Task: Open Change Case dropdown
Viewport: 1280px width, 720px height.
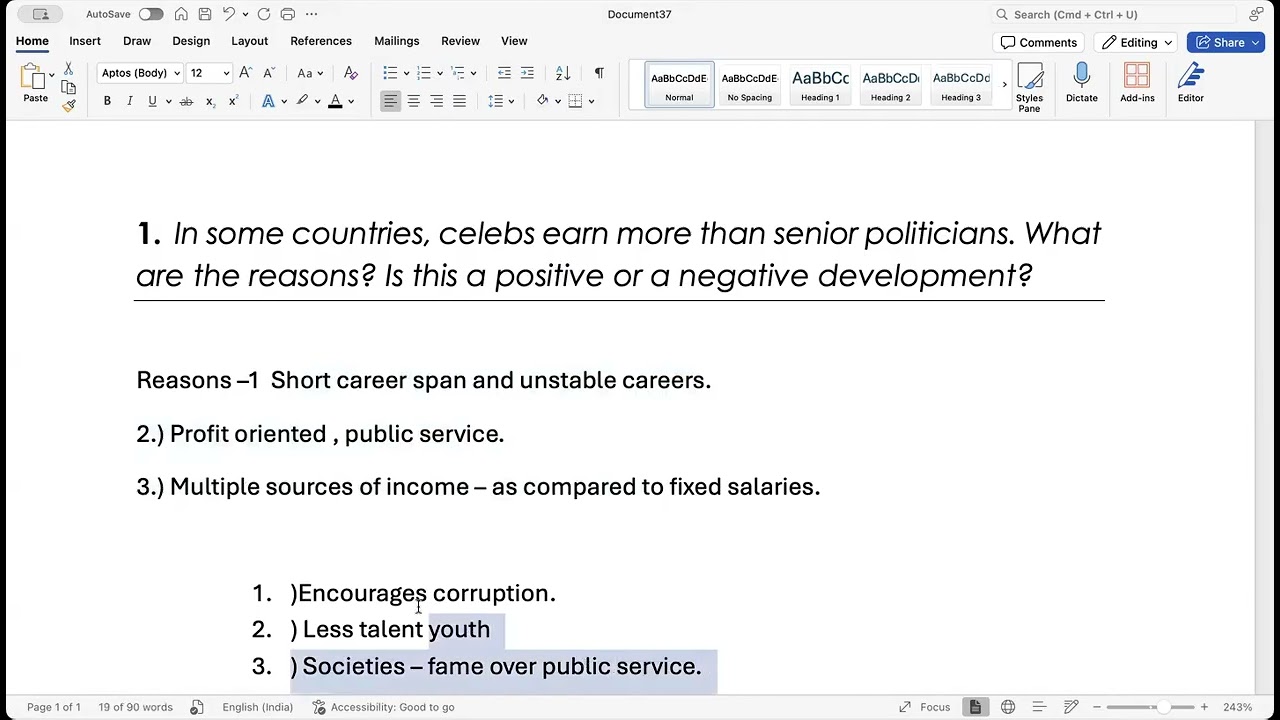Action: tap(310, 73)
